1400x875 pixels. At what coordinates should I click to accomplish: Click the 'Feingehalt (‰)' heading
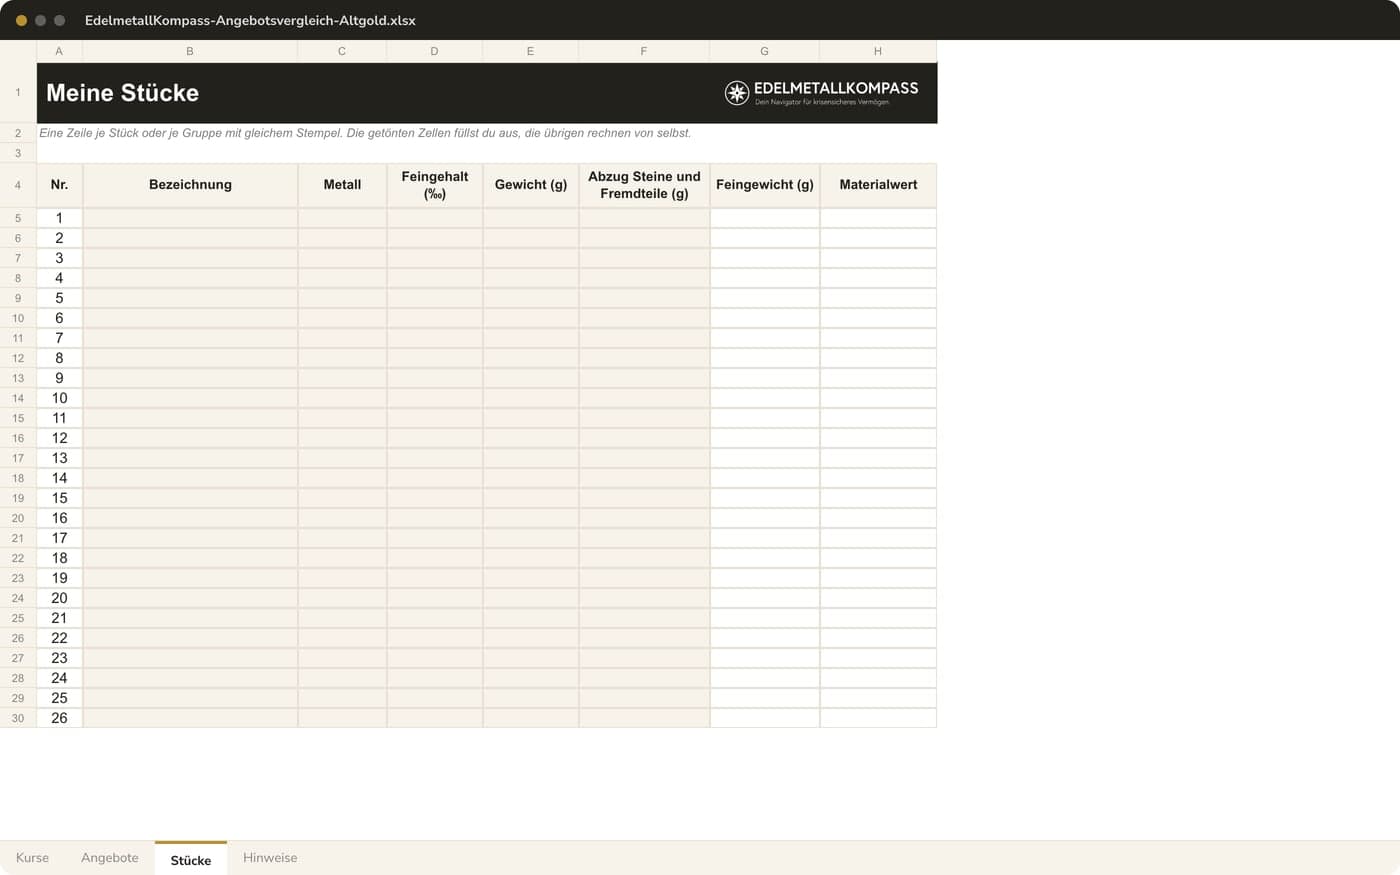434,185
